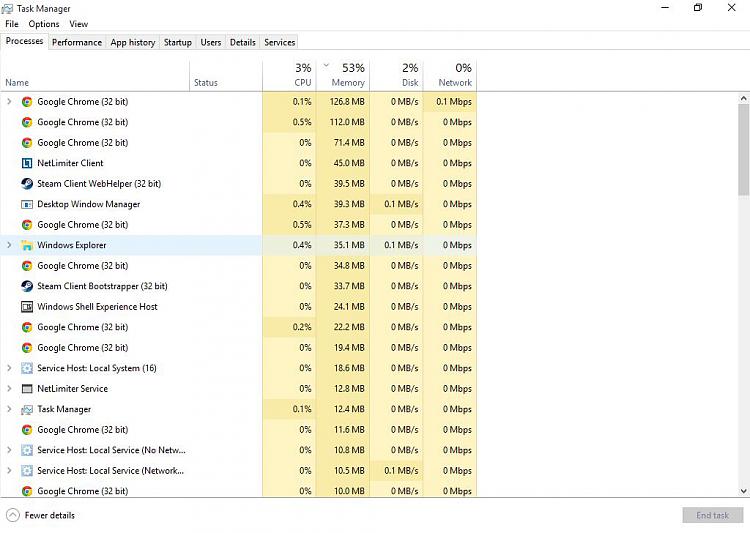Switch to the Users tab
750x533 pixels.
210,42
